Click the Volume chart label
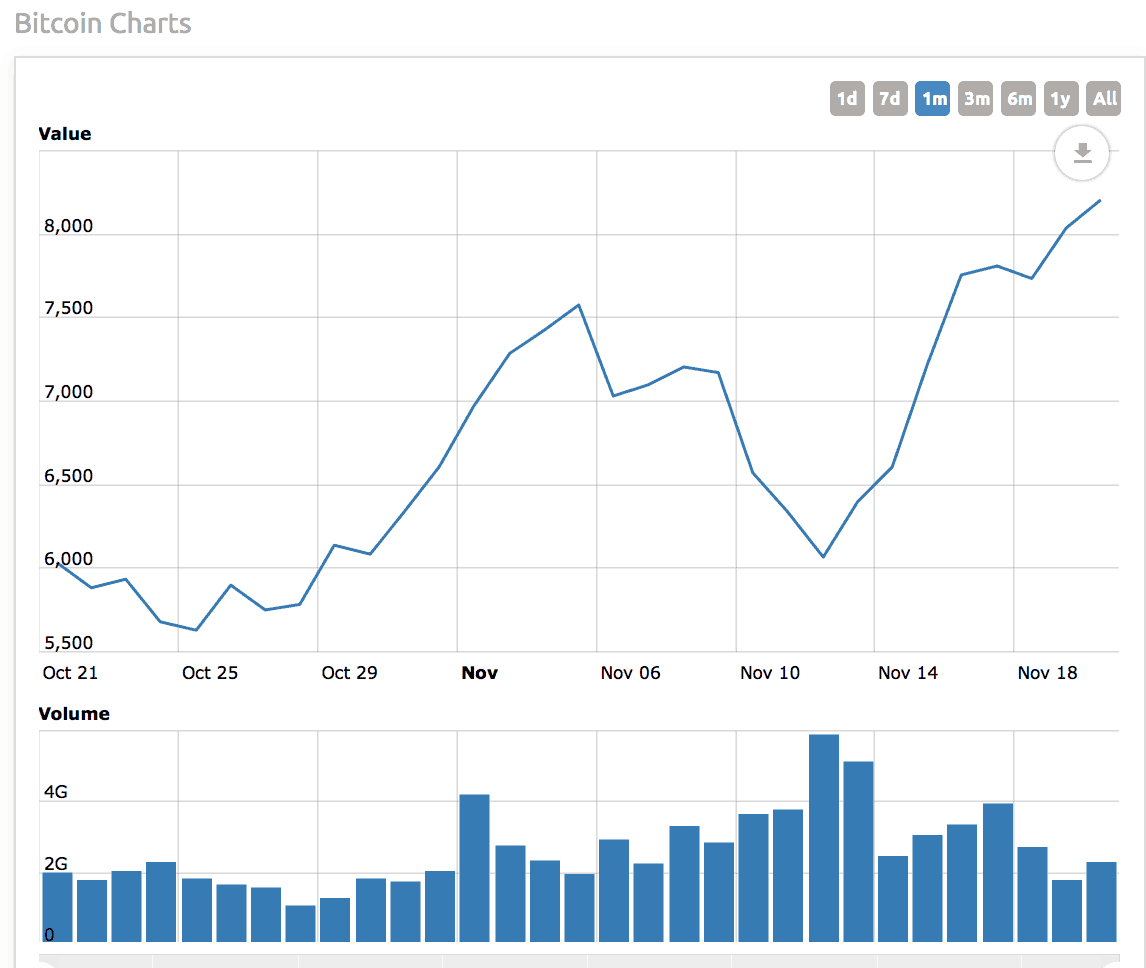 [74, 714]
